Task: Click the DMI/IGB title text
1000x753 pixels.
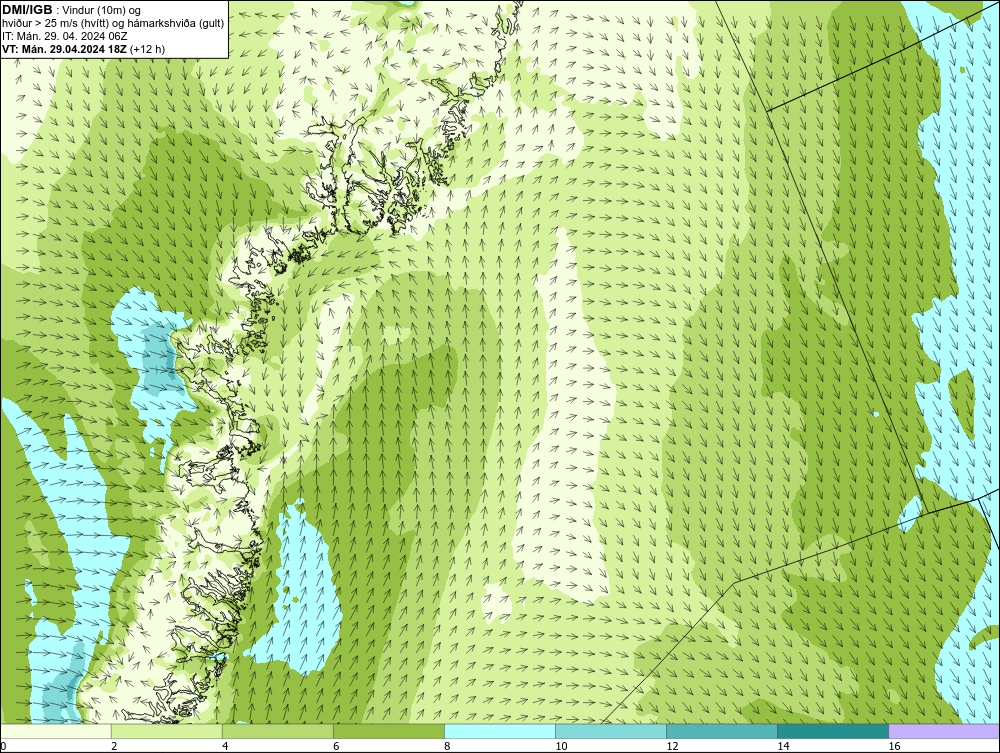Action: point(27,10)
